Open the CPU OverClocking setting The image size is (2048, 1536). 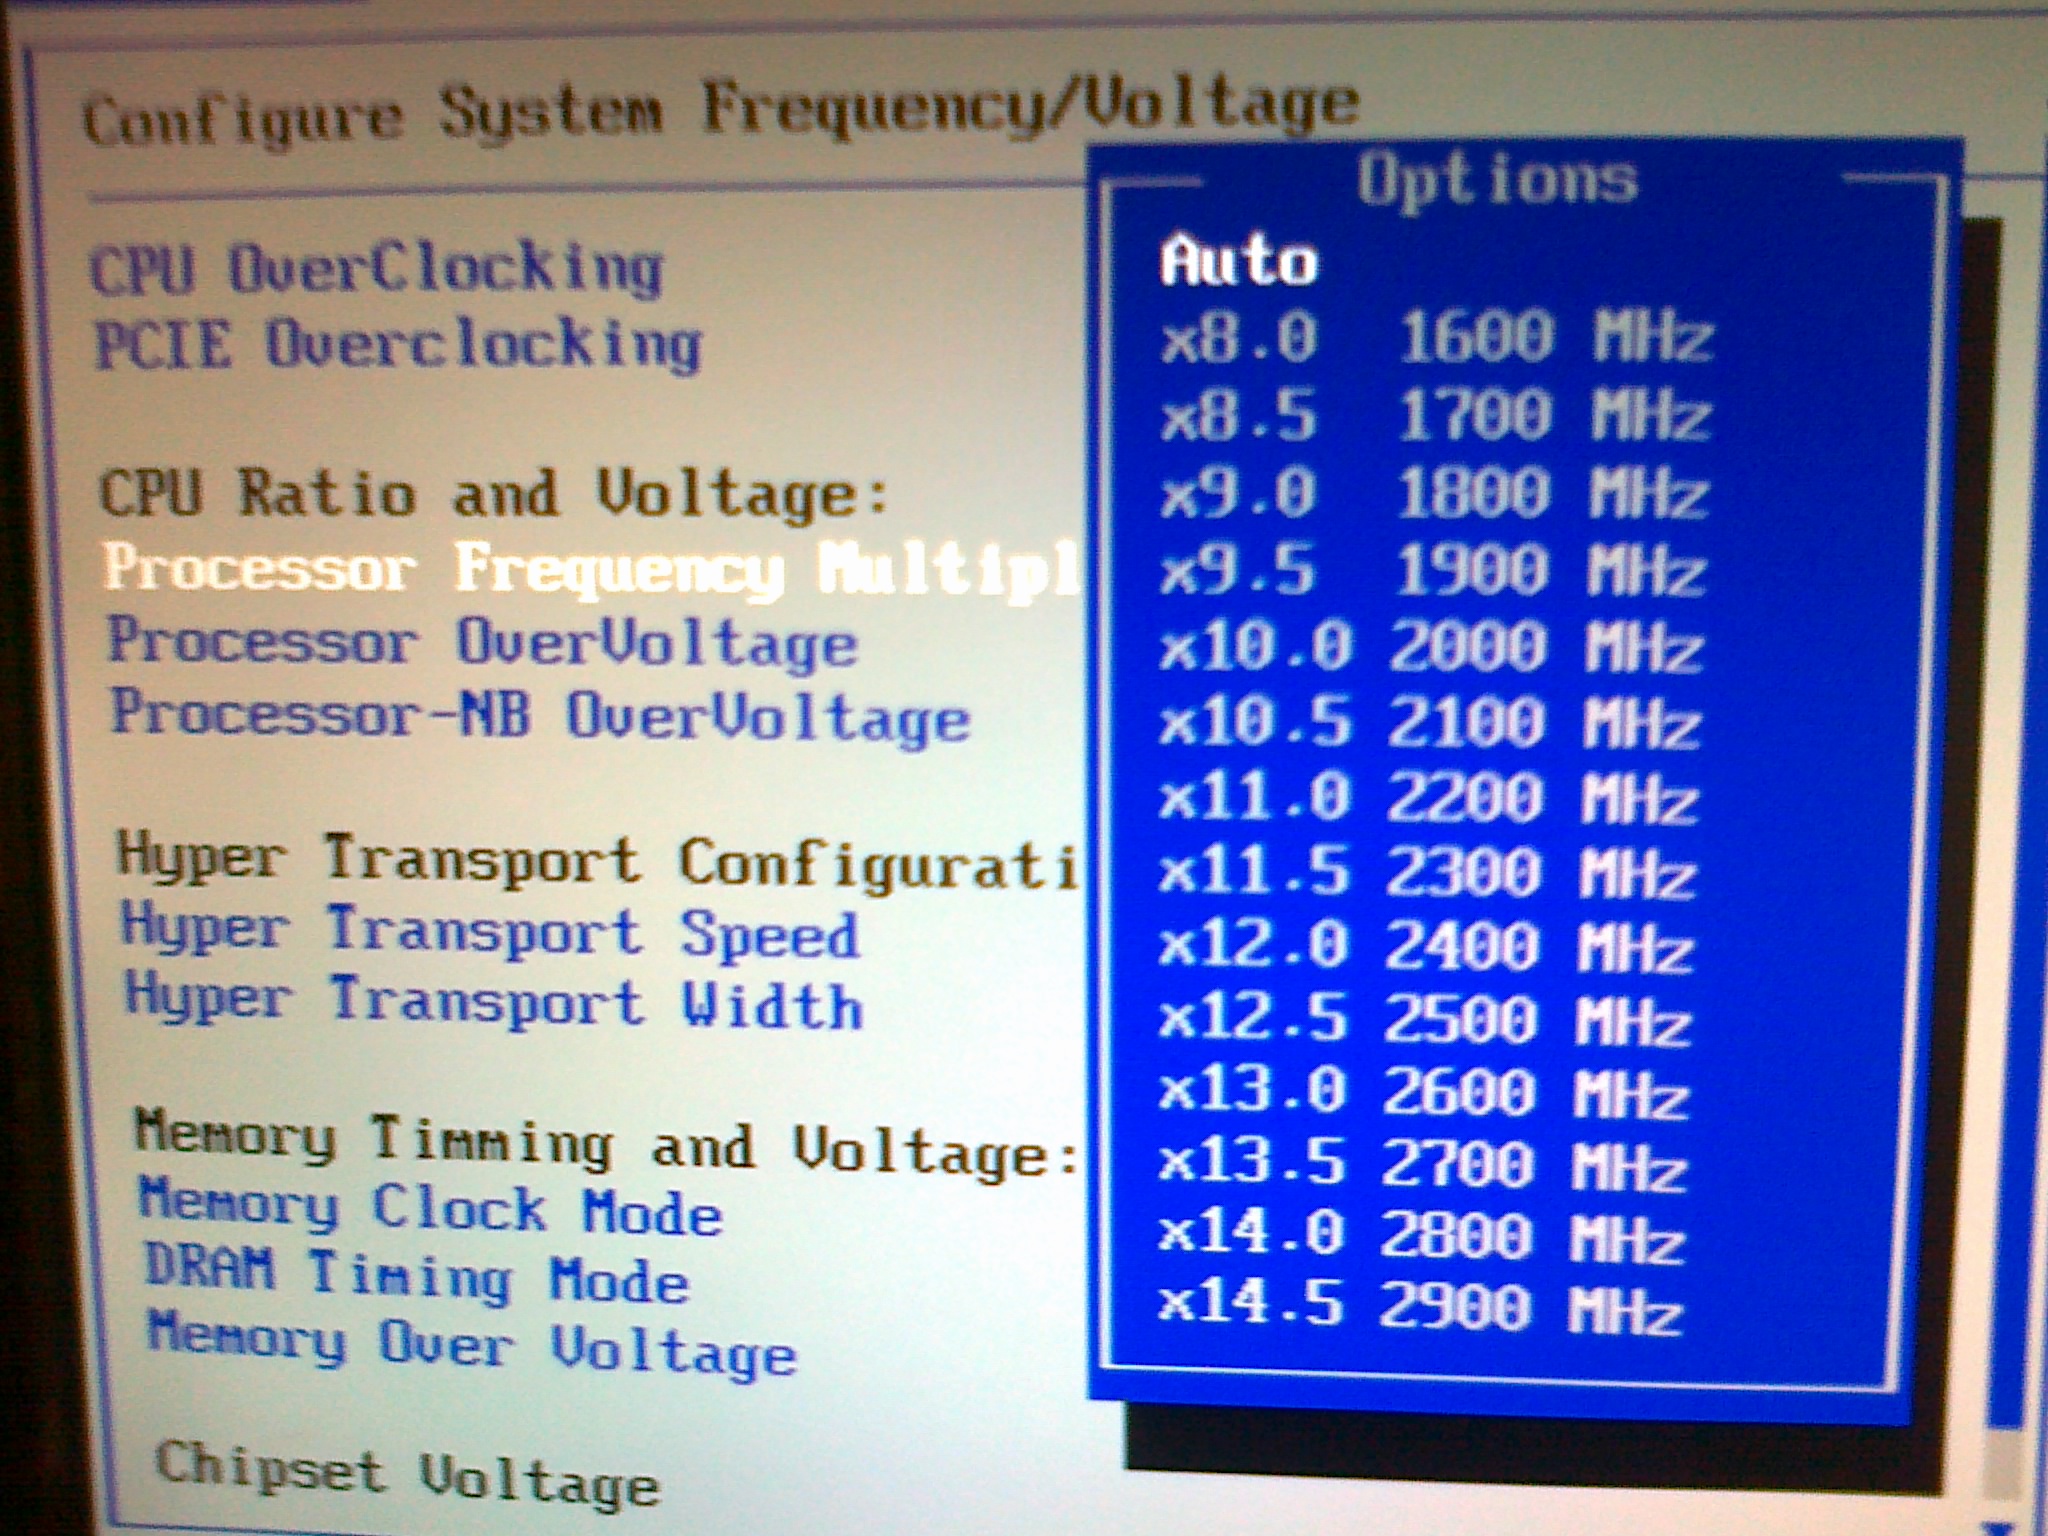[x=376, y=270]
